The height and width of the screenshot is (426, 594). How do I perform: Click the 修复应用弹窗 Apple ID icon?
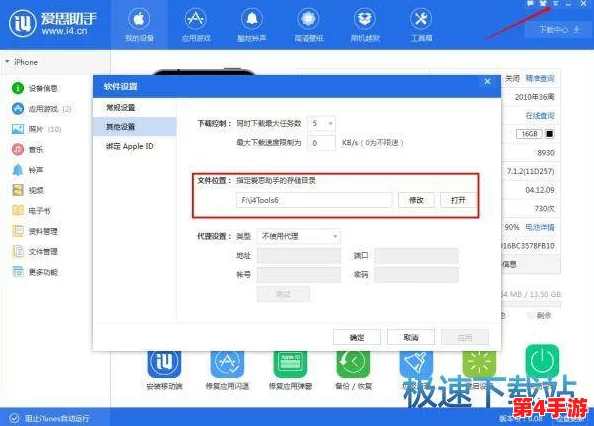pyautogui.click(x=290, y=363)
